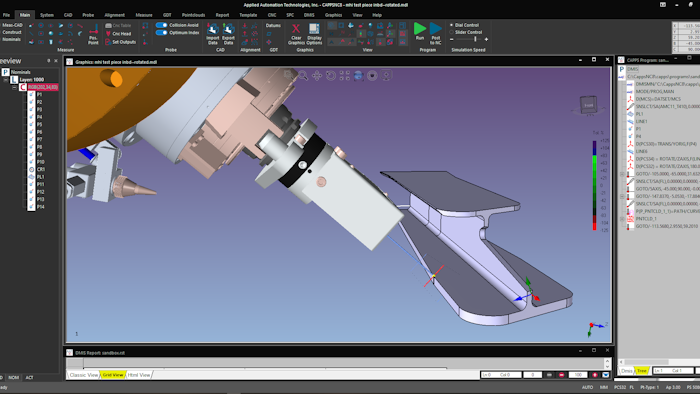700x394 pixels.
Task: Switch to the Grid View report tab
Action: (112, 375)
